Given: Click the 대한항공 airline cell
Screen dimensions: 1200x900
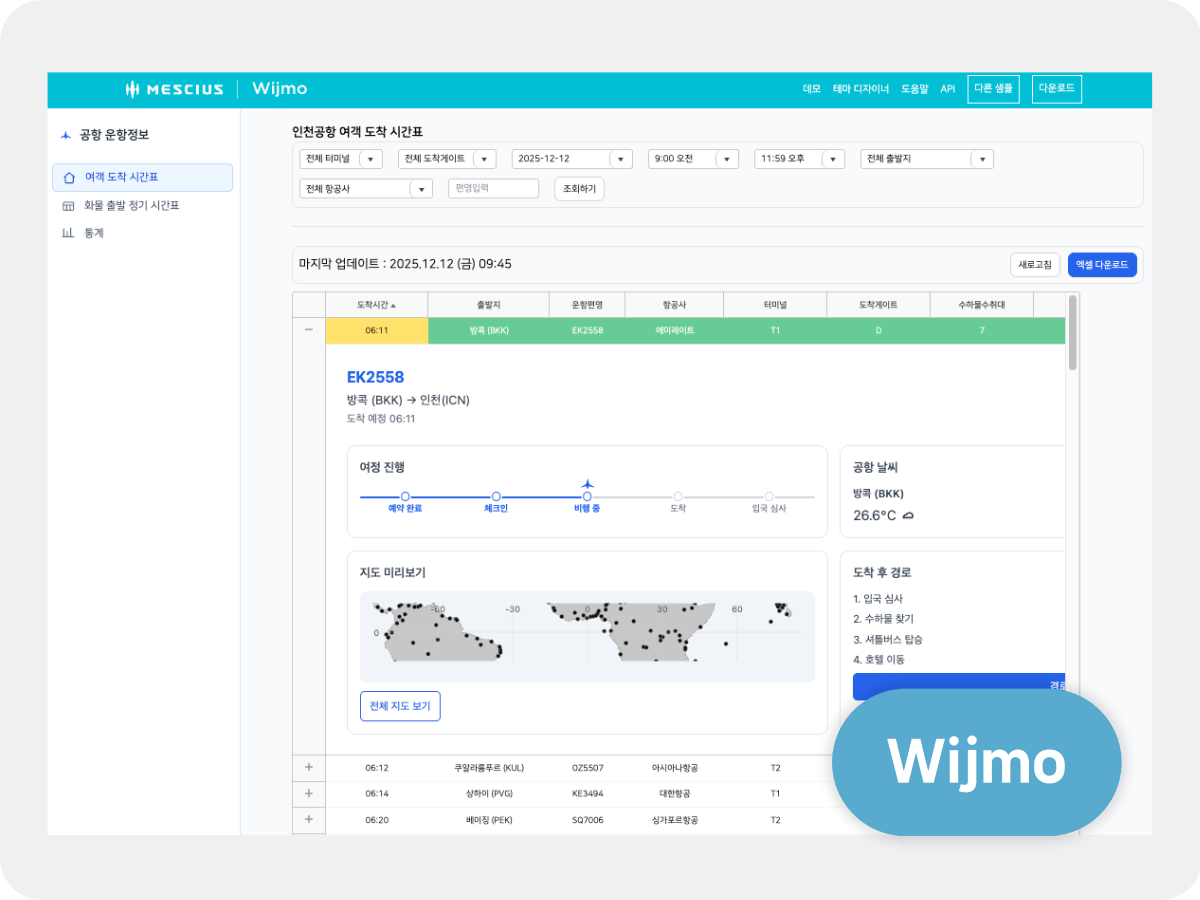Looking at the screenshot, I should click(x=675, y=793).
